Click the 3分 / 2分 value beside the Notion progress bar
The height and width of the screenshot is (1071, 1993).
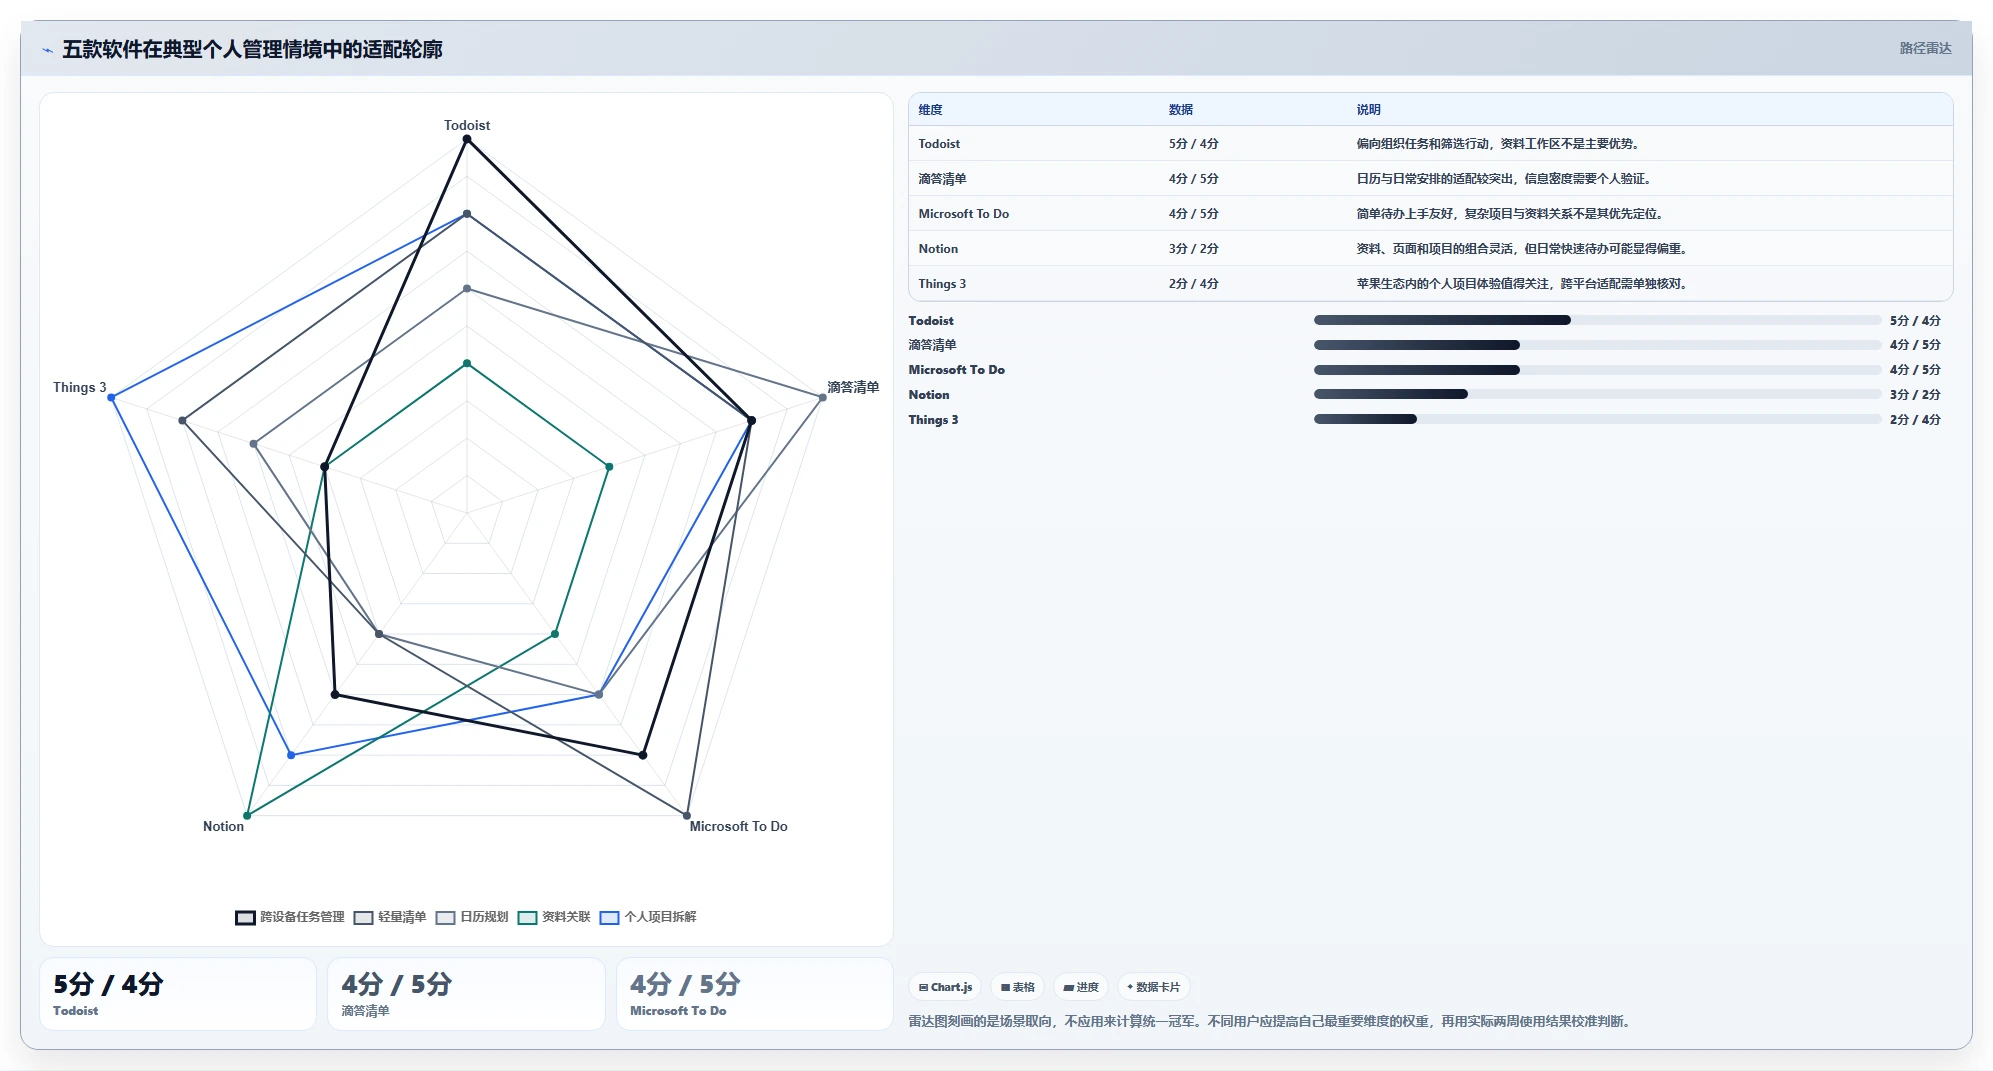[x=1915, y=395]
